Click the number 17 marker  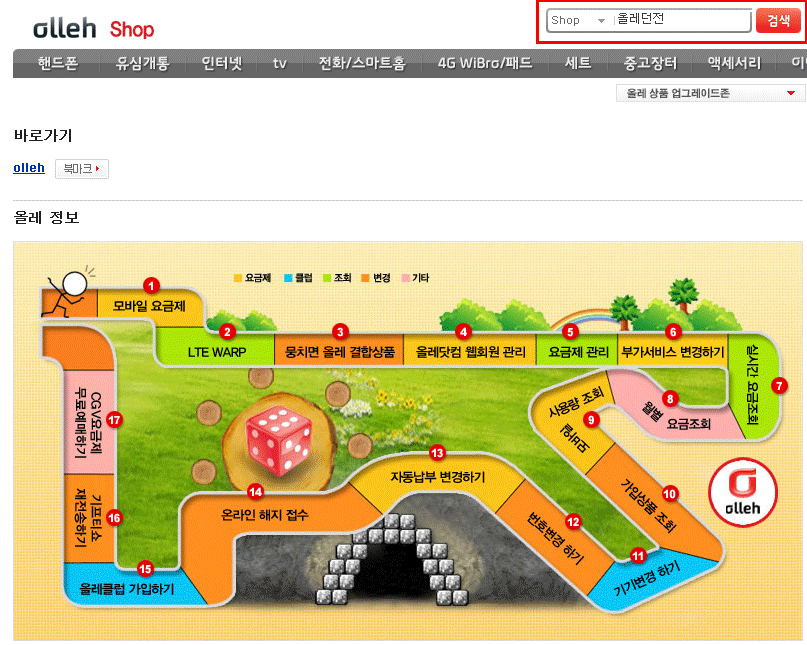114,420
